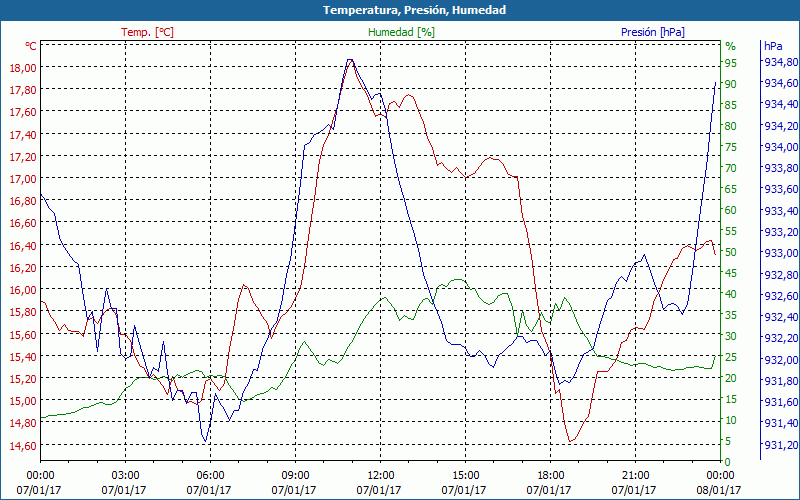Click the °C unit label on left axis
Viewport: 800px width, 500px height.
[30, 46]
